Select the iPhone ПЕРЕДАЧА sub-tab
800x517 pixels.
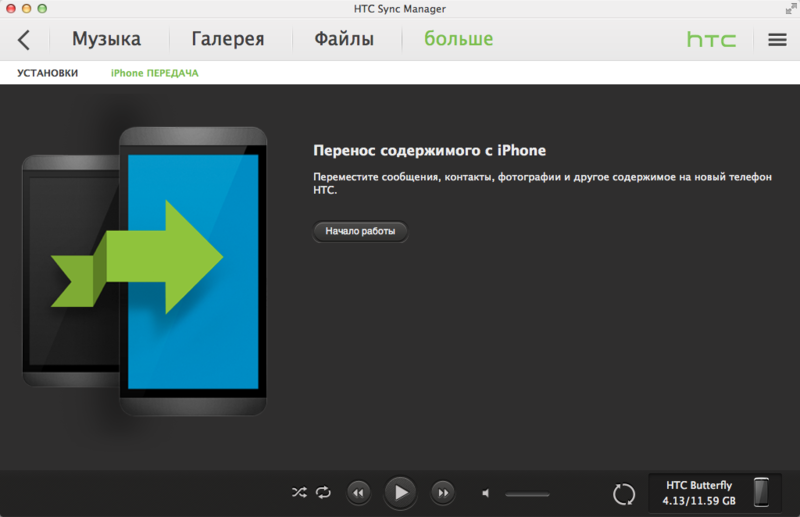tap(155, 73)
